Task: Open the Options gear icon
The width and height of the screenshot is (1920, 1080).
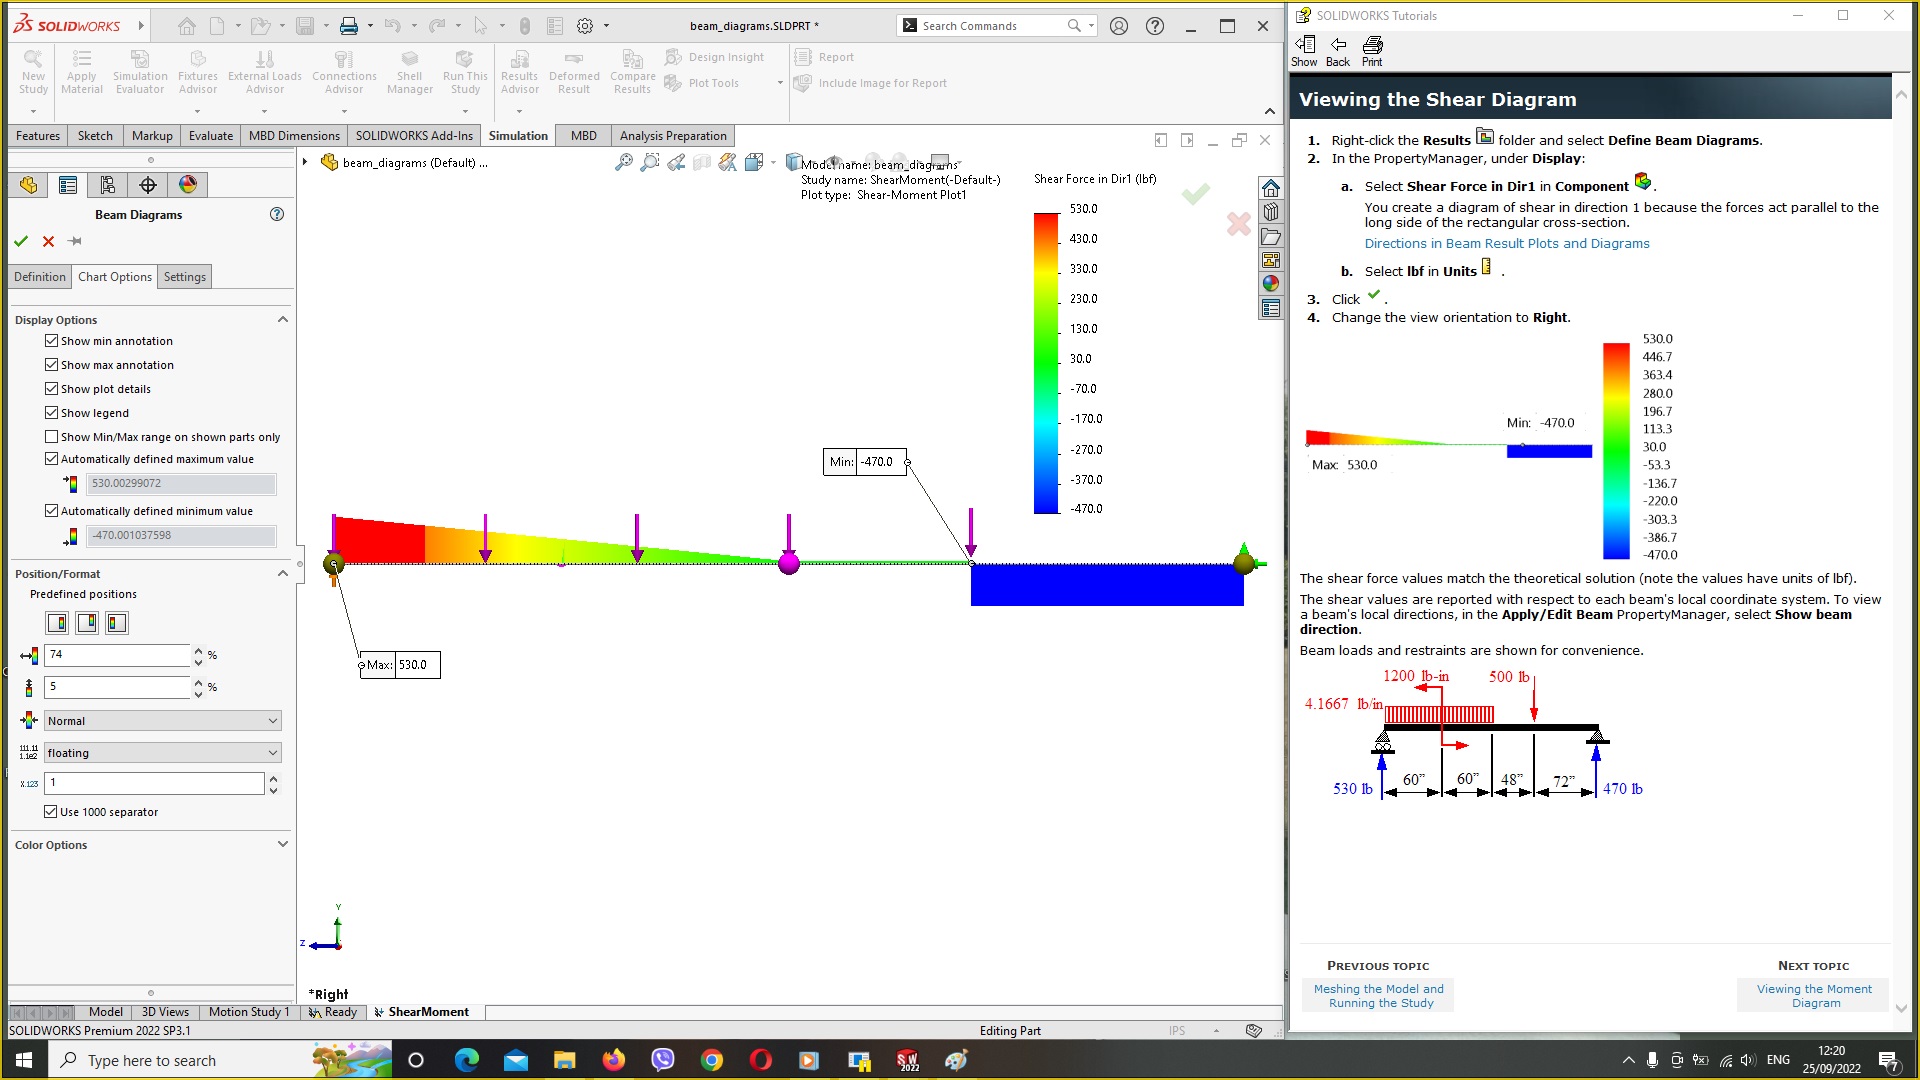Action: click(585, 26)
